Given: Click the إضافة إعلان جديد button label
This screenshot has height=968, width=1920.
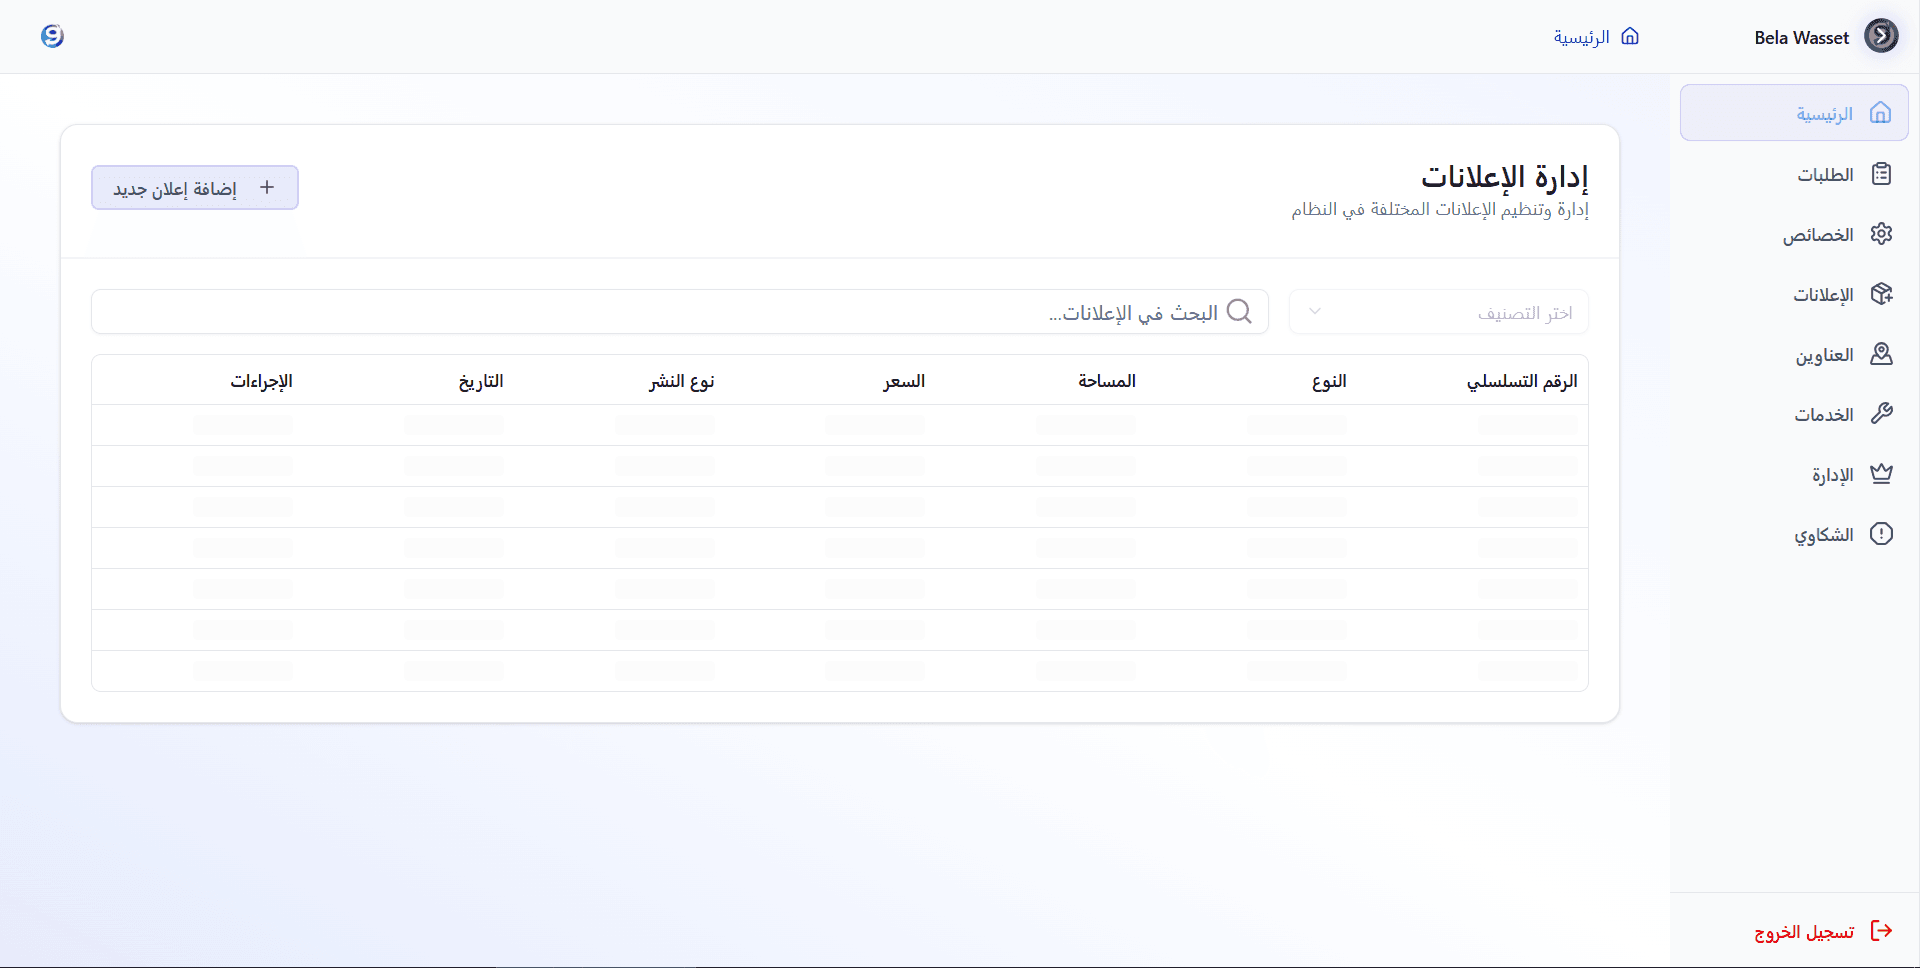Looking at the screenshot, I should click(175, 189).
